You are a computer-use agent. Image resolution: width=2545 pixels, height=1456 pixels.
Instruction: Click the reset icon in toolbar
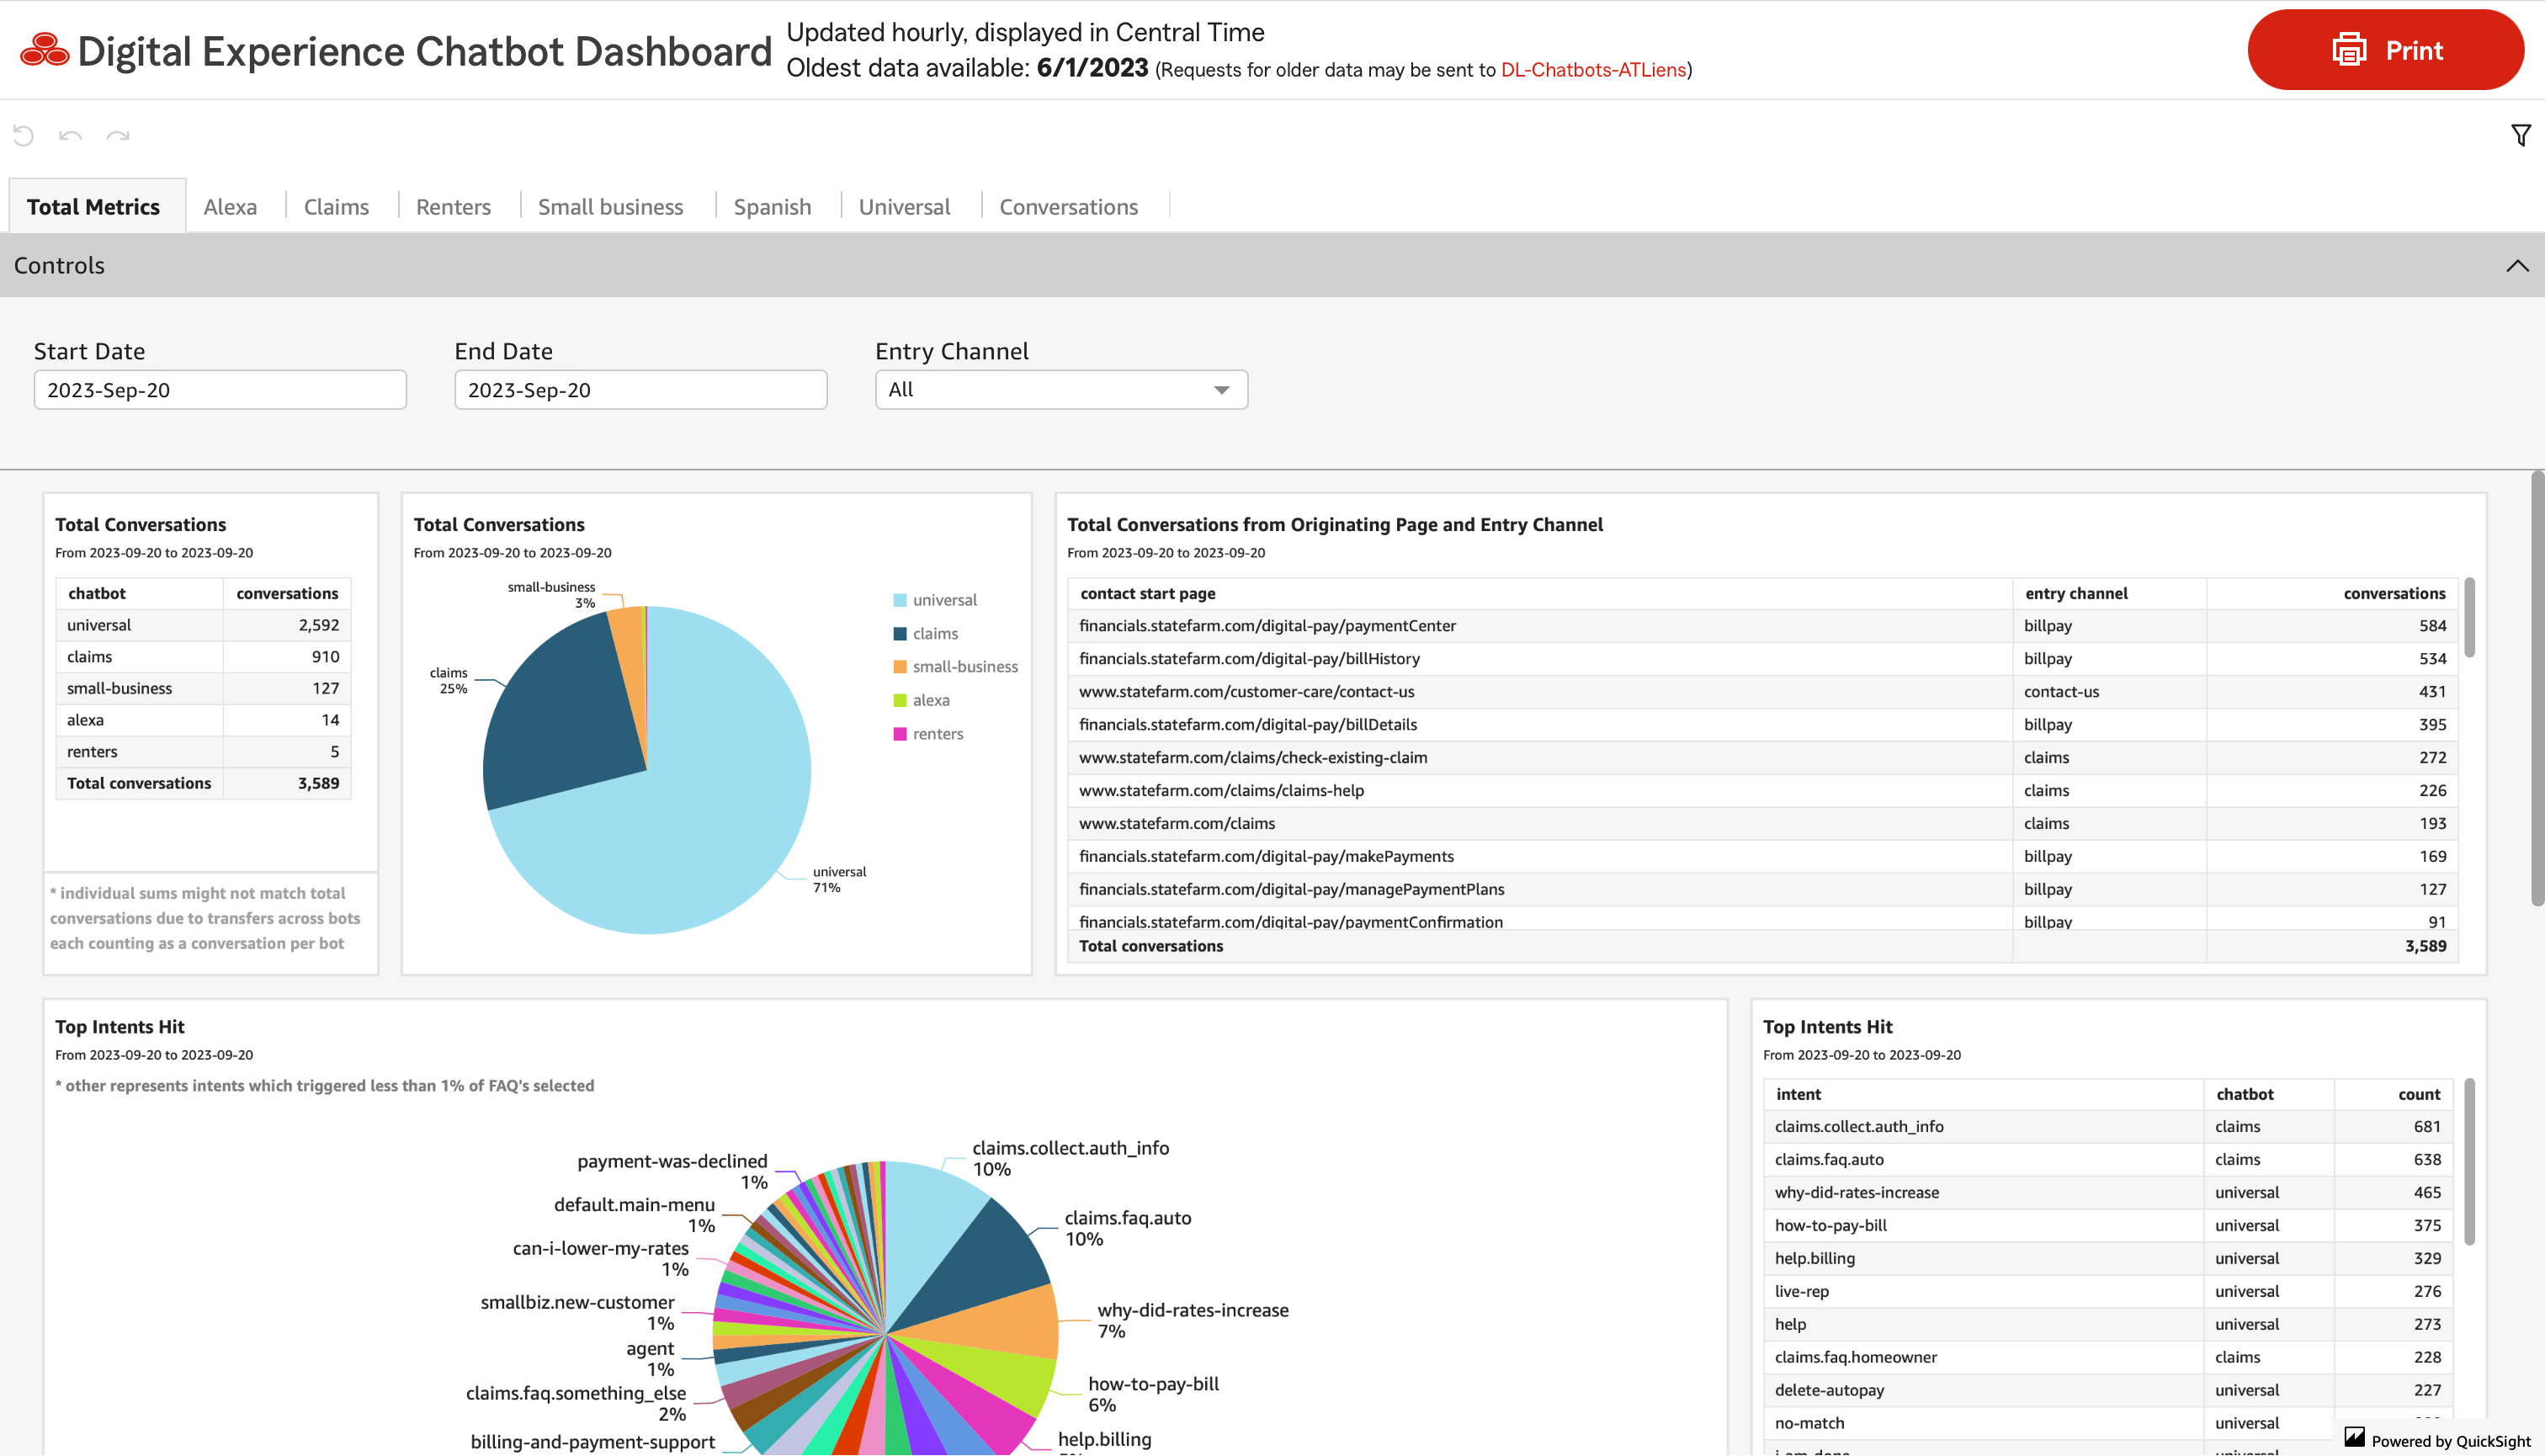(23, 135)
